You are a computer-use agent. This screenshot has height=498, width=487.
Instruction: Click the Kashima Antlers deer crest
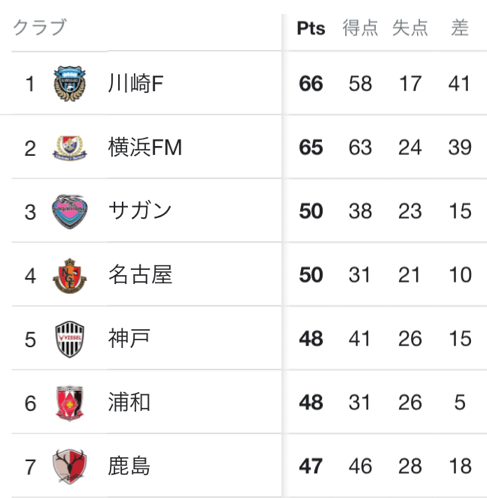tap(70, 466)
